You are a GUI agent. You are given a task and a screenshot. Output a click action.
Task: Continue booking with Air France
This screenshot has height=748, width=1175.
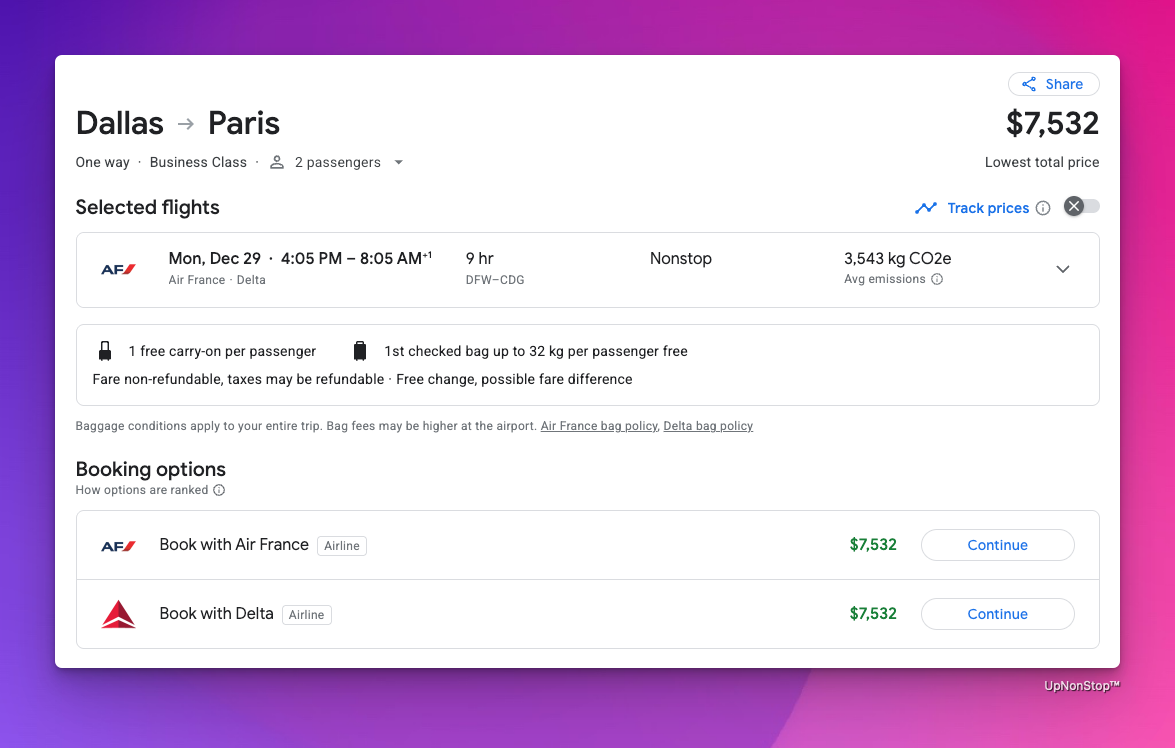pos(997,545)
